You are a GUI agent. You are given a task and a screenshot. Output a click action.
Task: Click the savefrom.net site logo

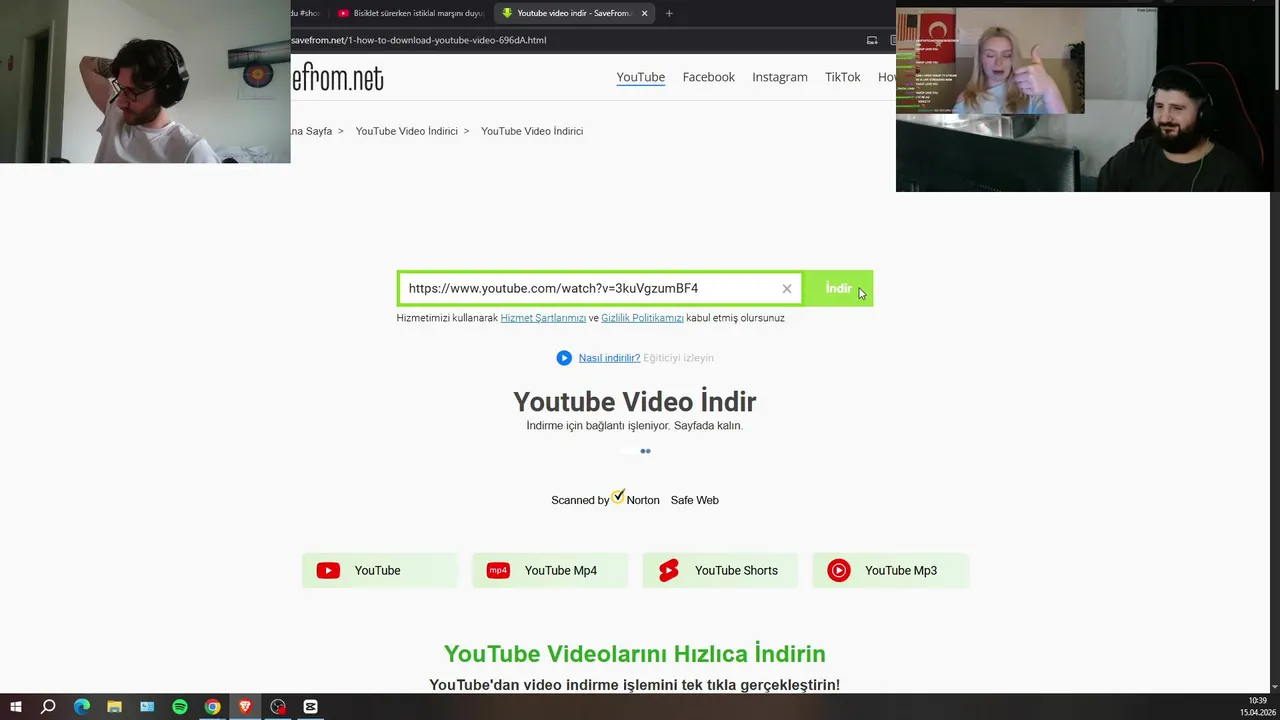[x=338, y=78]
